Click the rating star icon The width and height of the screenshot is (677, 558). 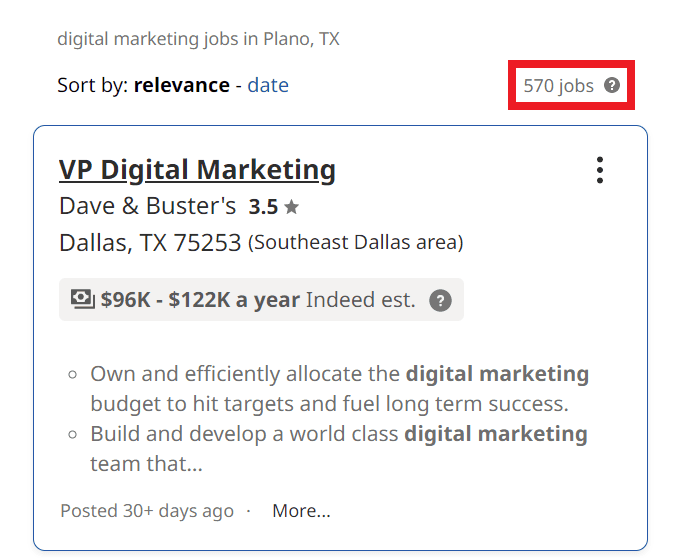(x=292, y=206)
